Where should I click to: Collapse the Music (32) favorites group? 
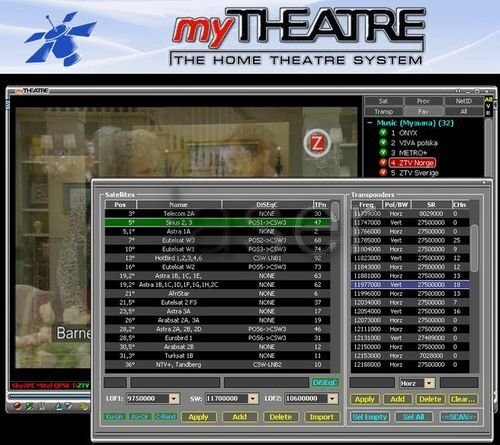tap(370, 123)
